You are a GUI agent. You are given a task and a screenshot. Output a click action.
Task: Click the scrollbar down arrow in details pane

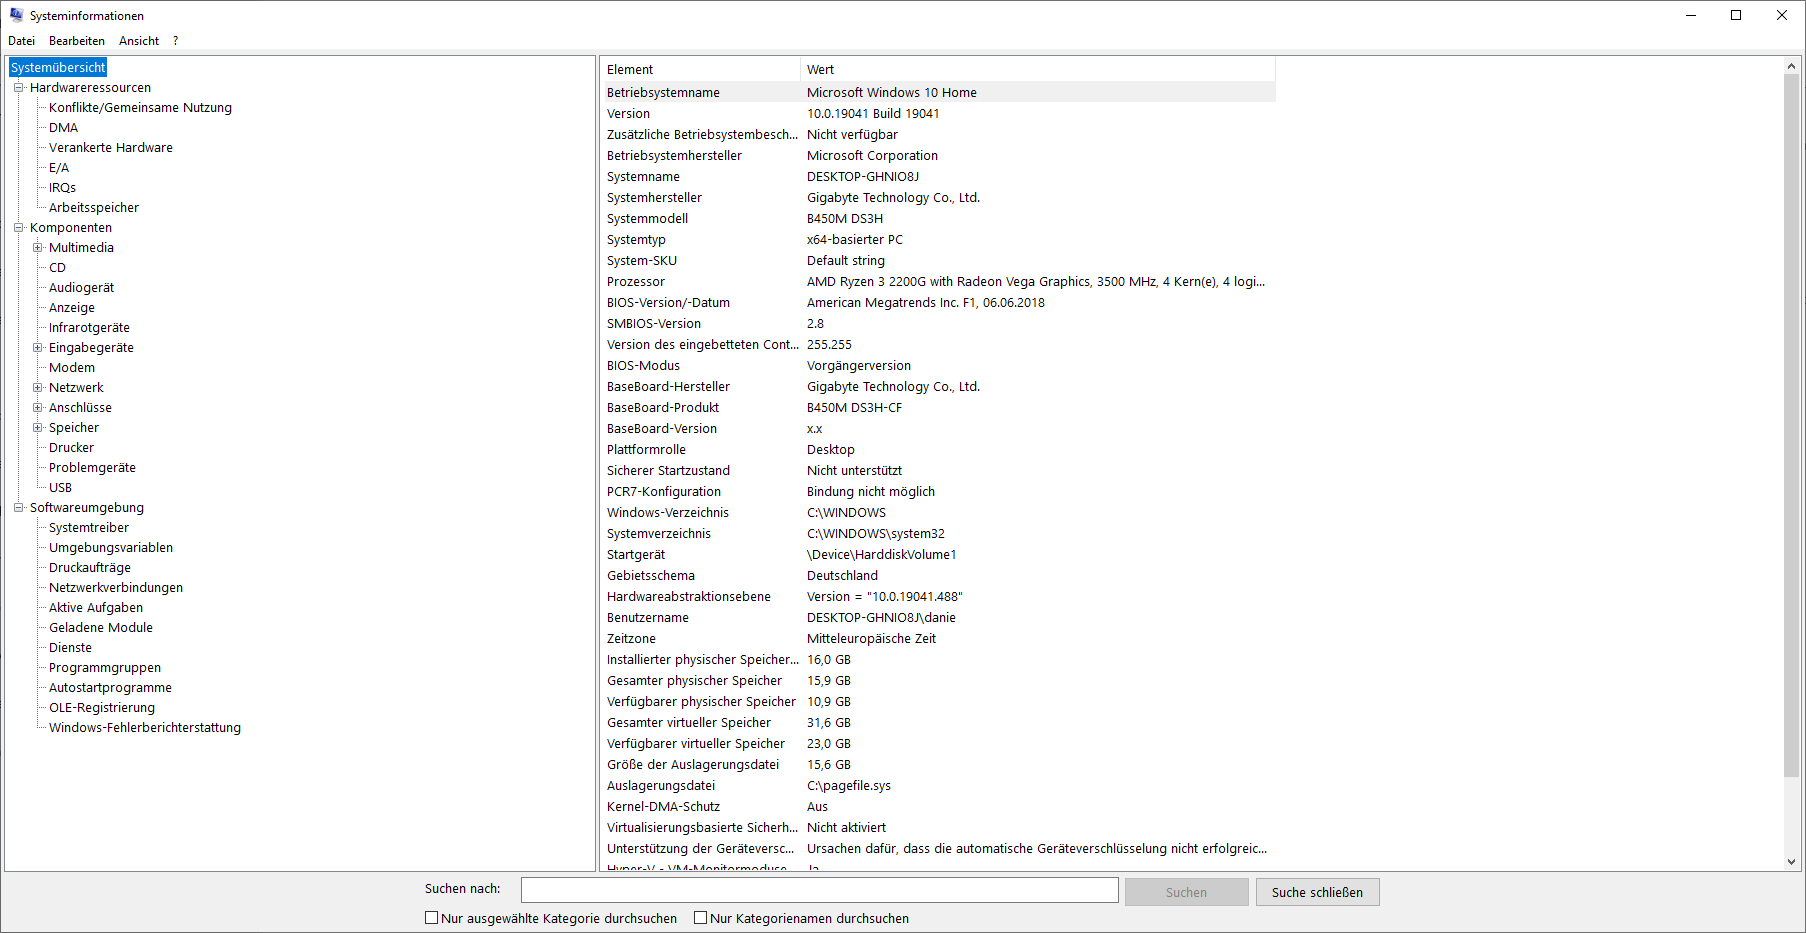click(x=1791, y=862)
